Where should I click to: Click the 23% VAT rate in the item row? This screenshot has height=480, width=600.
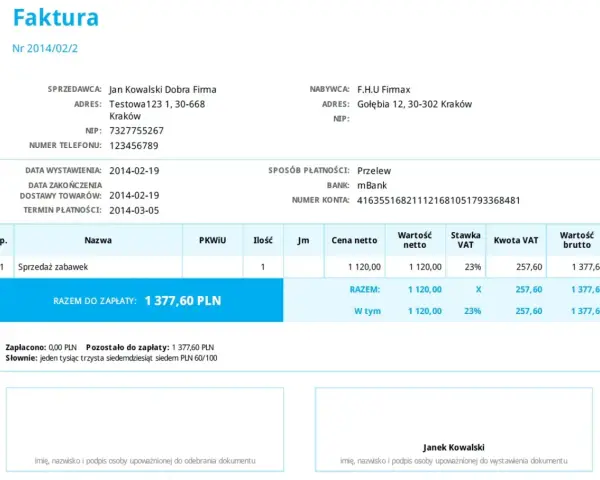(x=473, y=267)
